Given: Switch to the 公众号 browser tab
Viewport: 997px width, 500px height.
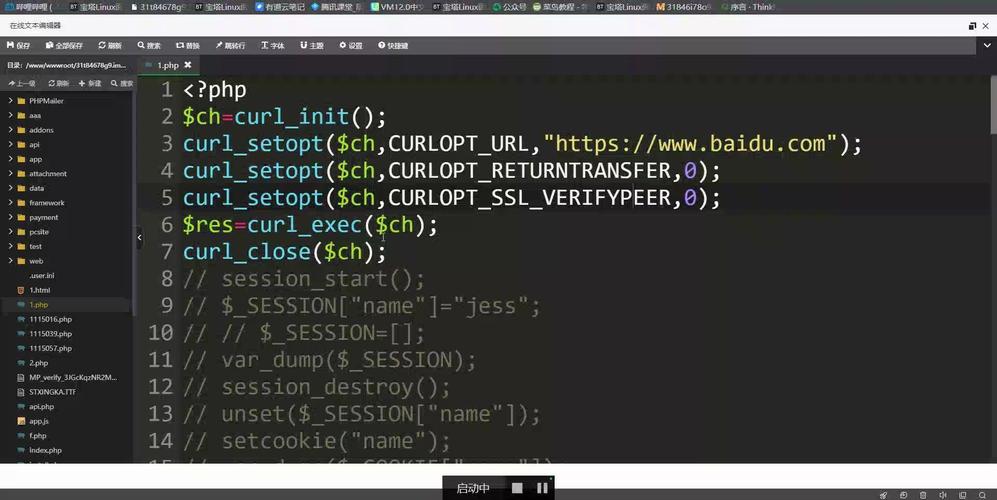Looking at the screenshot, I should point(509,7).
